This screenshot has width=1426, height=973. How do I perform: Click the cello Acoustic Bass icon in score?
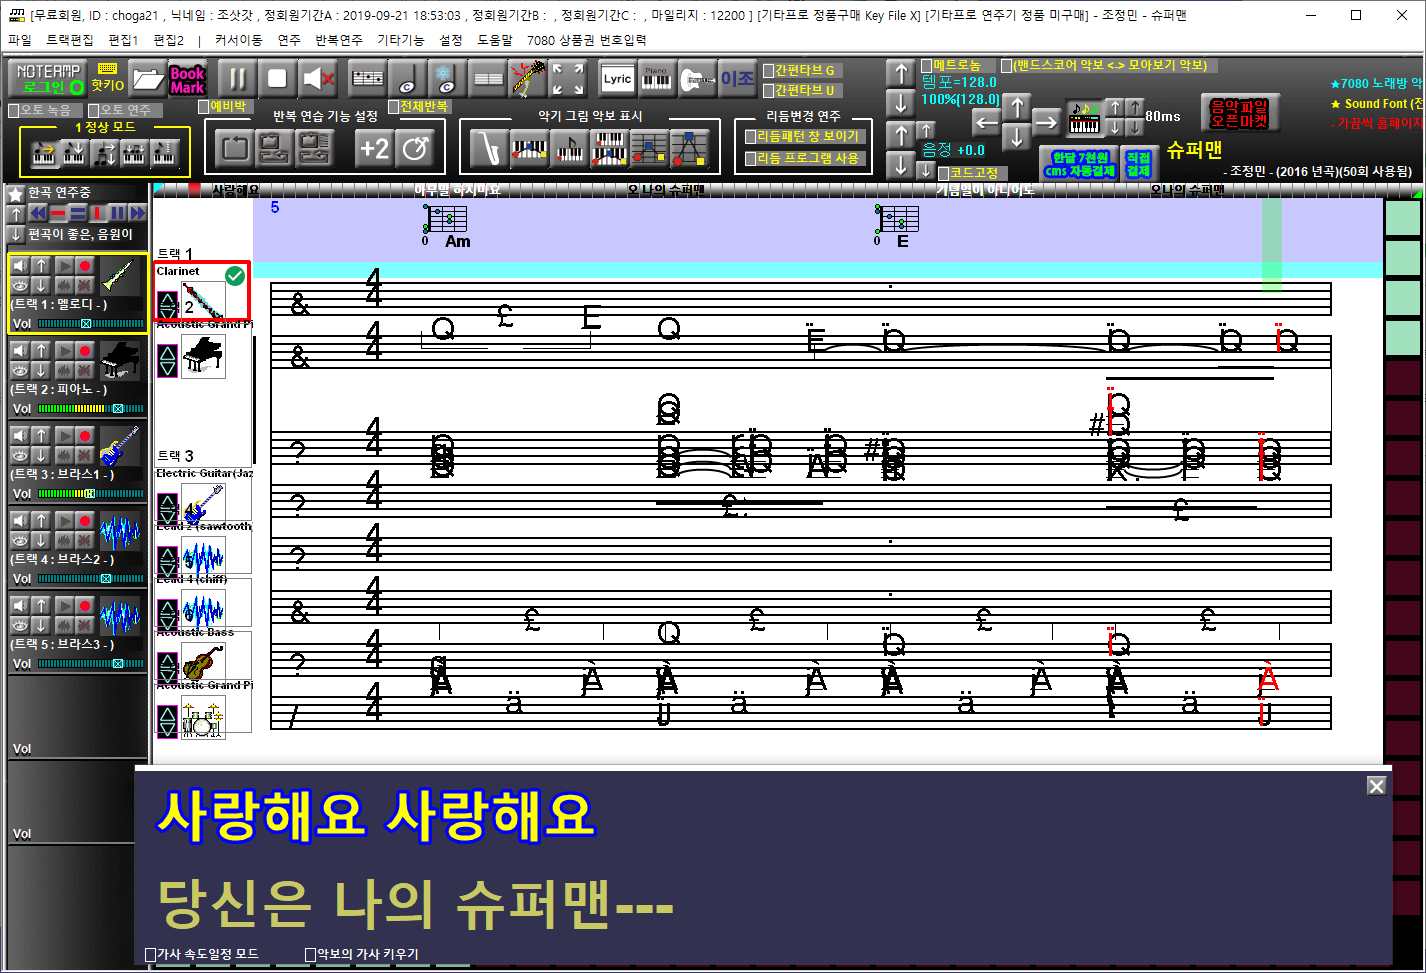tap(203, 662)
